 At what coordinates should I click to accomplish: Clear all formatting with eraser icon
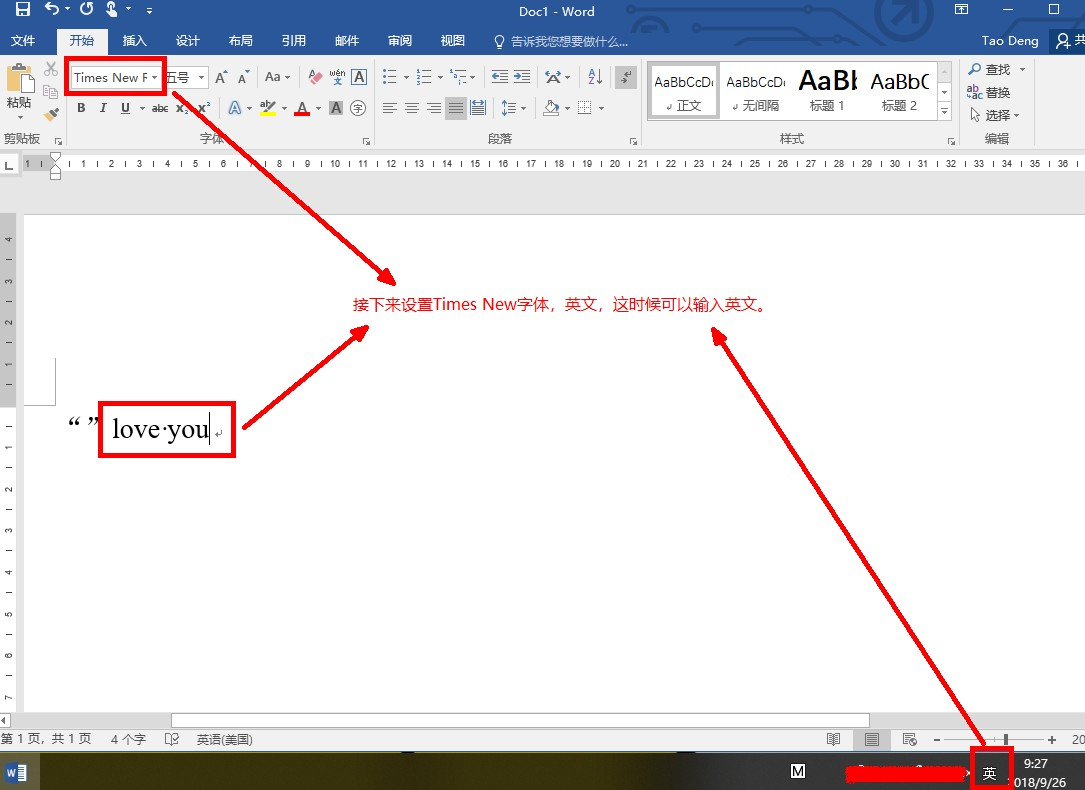[315, 77]
